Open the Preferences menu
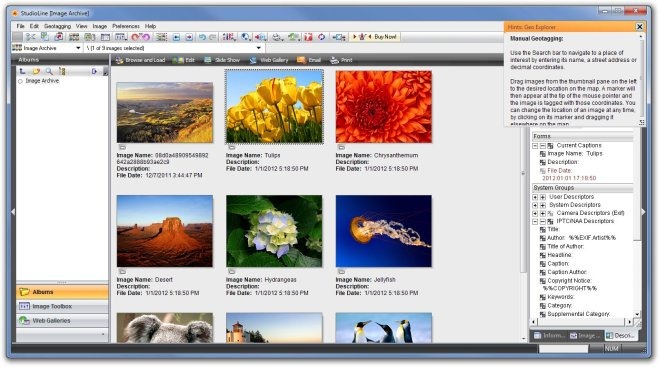Screen dimensions: 660x367 [126, 26]
